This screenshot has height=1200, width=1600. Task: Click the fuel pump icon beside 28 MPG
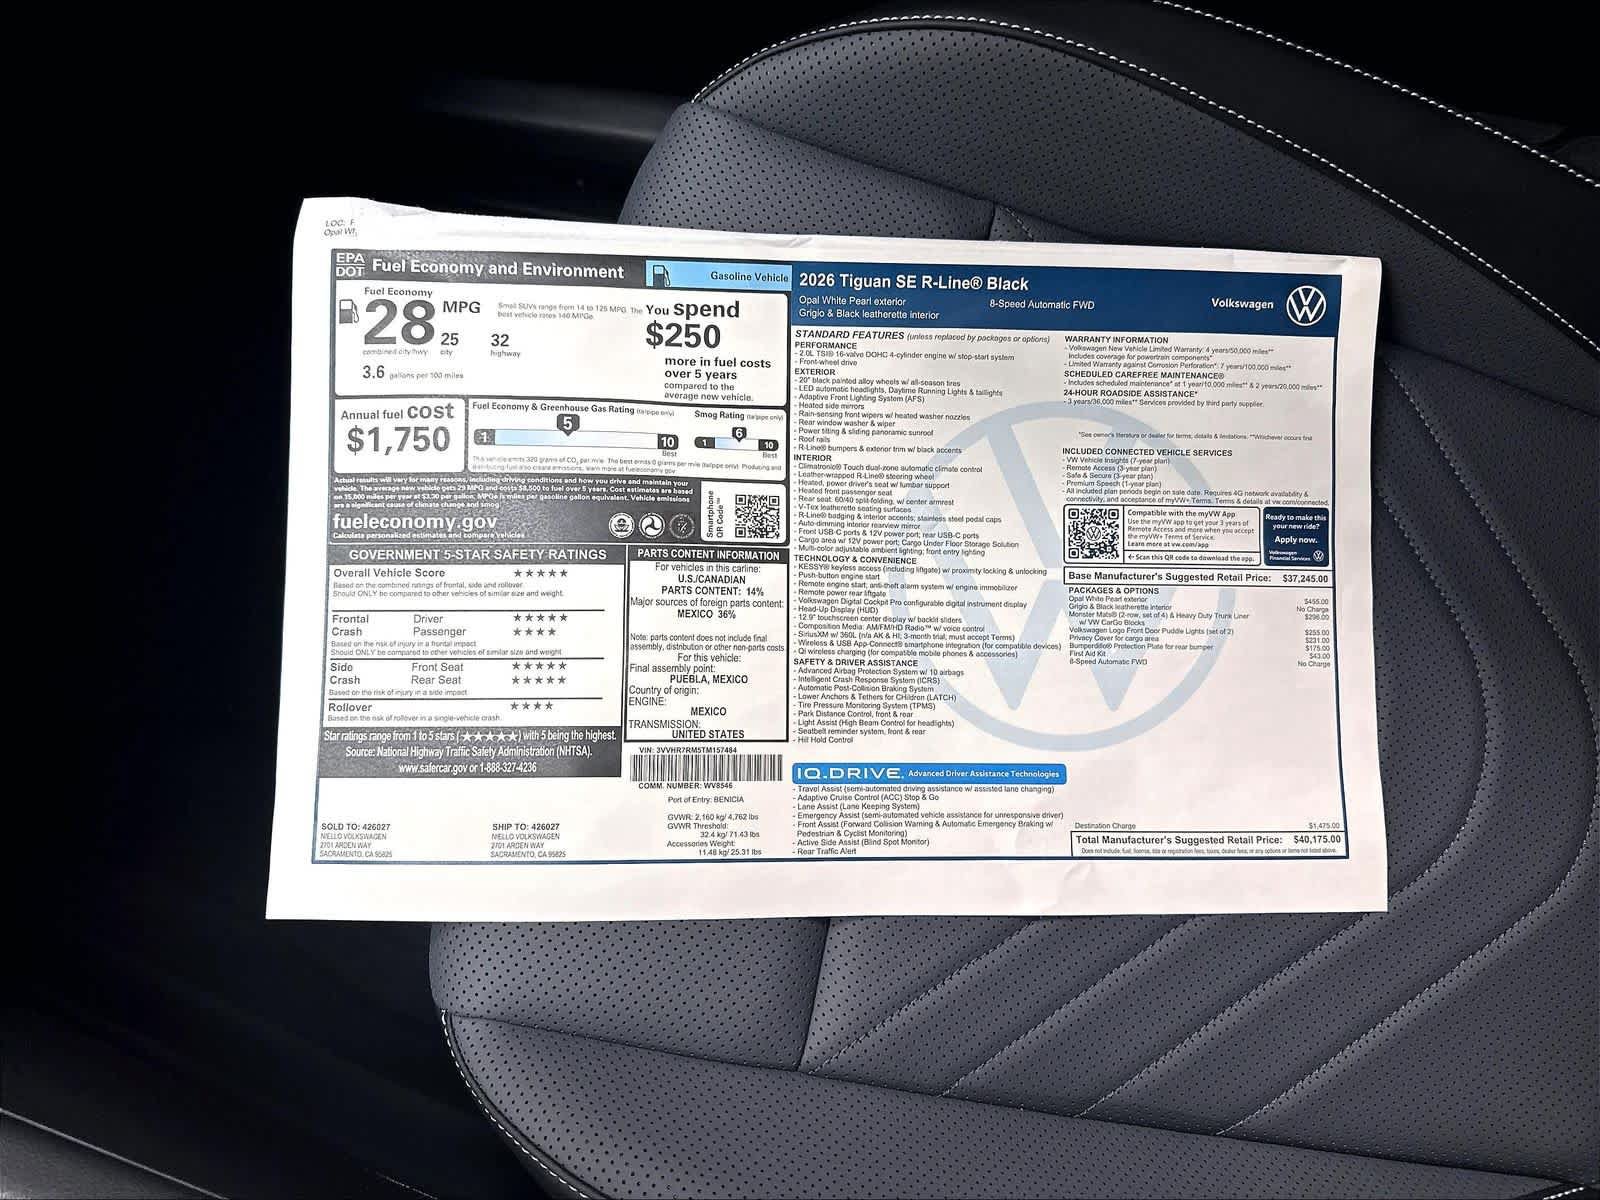click(348, 312)
